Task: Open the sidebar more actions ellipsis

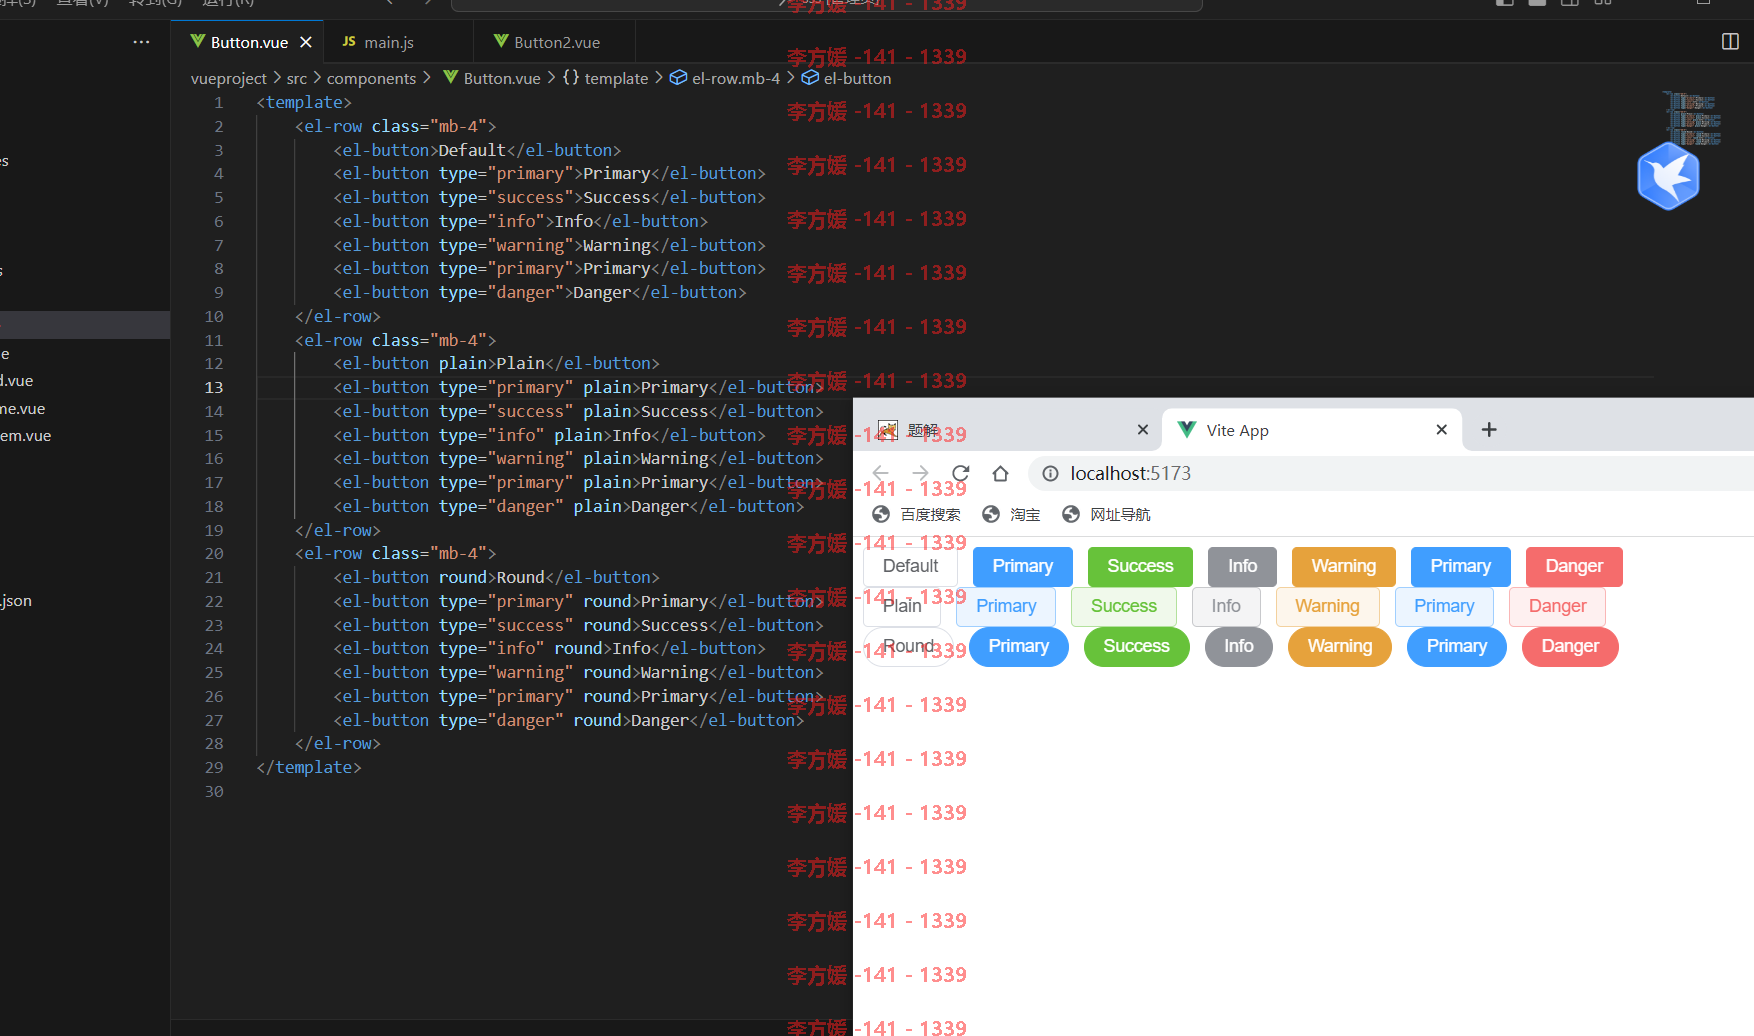Action: click(141, 42)
